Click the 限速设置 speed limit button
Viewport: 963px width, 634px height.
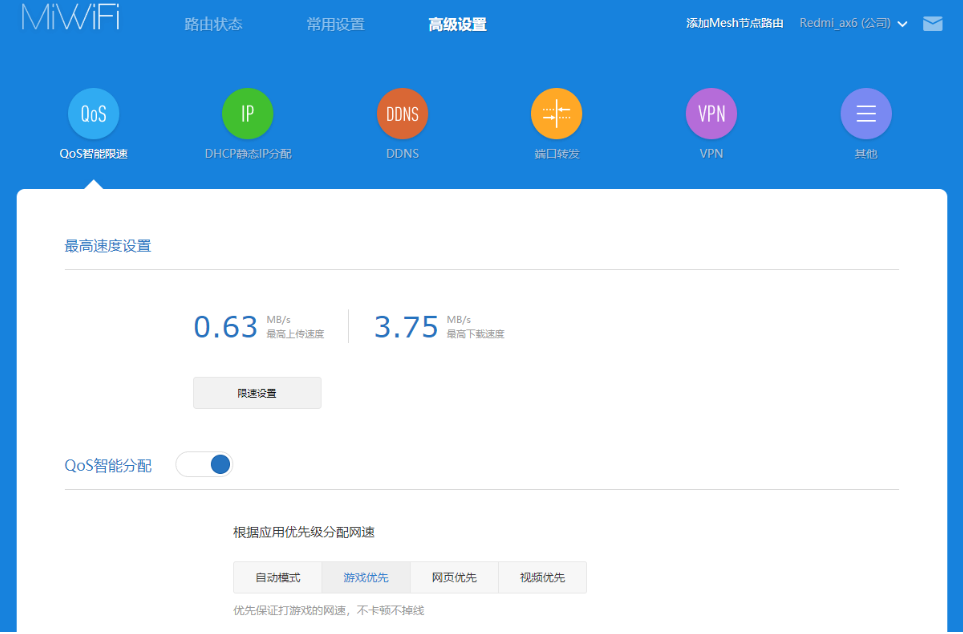point(256,392)
